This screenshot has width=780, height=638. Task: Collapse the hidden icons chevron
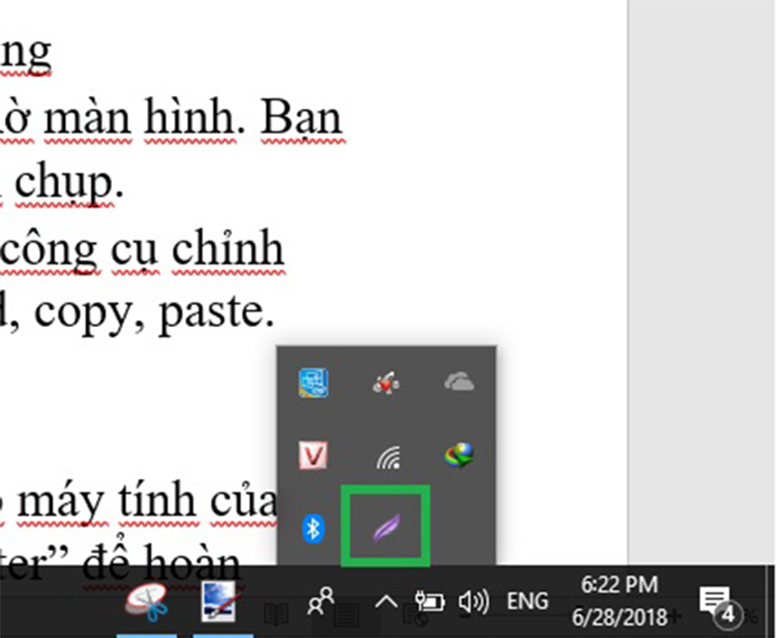pos(386,602)
